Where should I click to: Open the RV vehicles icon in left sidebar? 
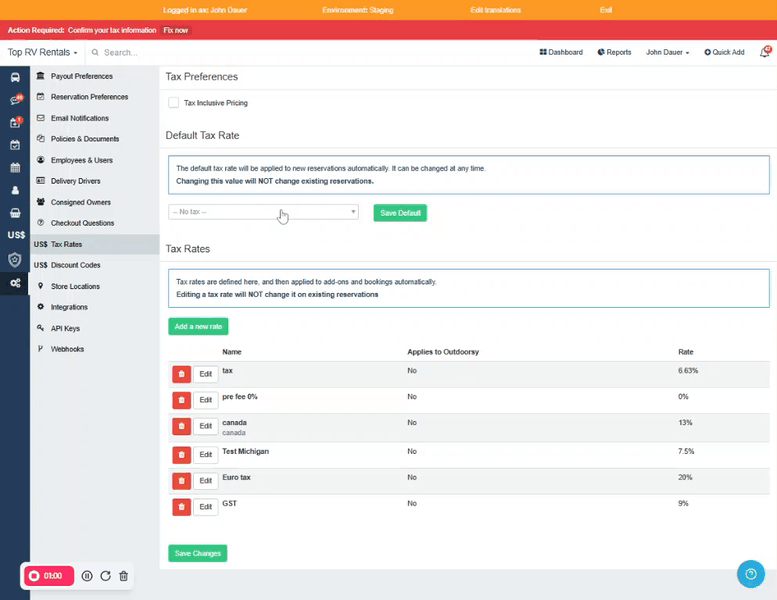(x=15, y=77)
